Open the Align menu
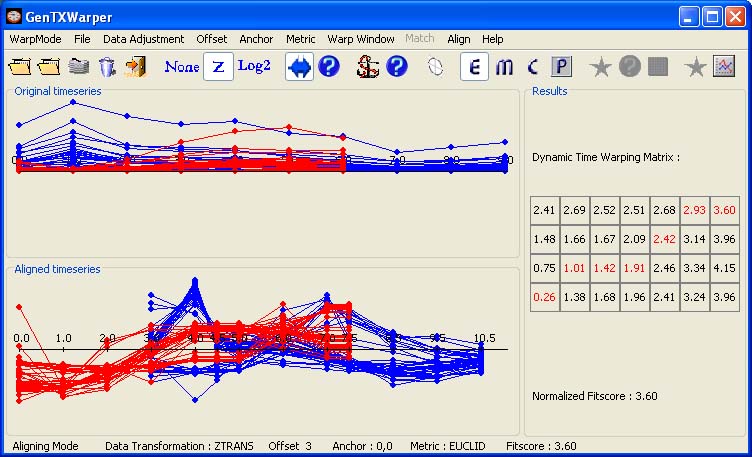 (x=458, y=39)
